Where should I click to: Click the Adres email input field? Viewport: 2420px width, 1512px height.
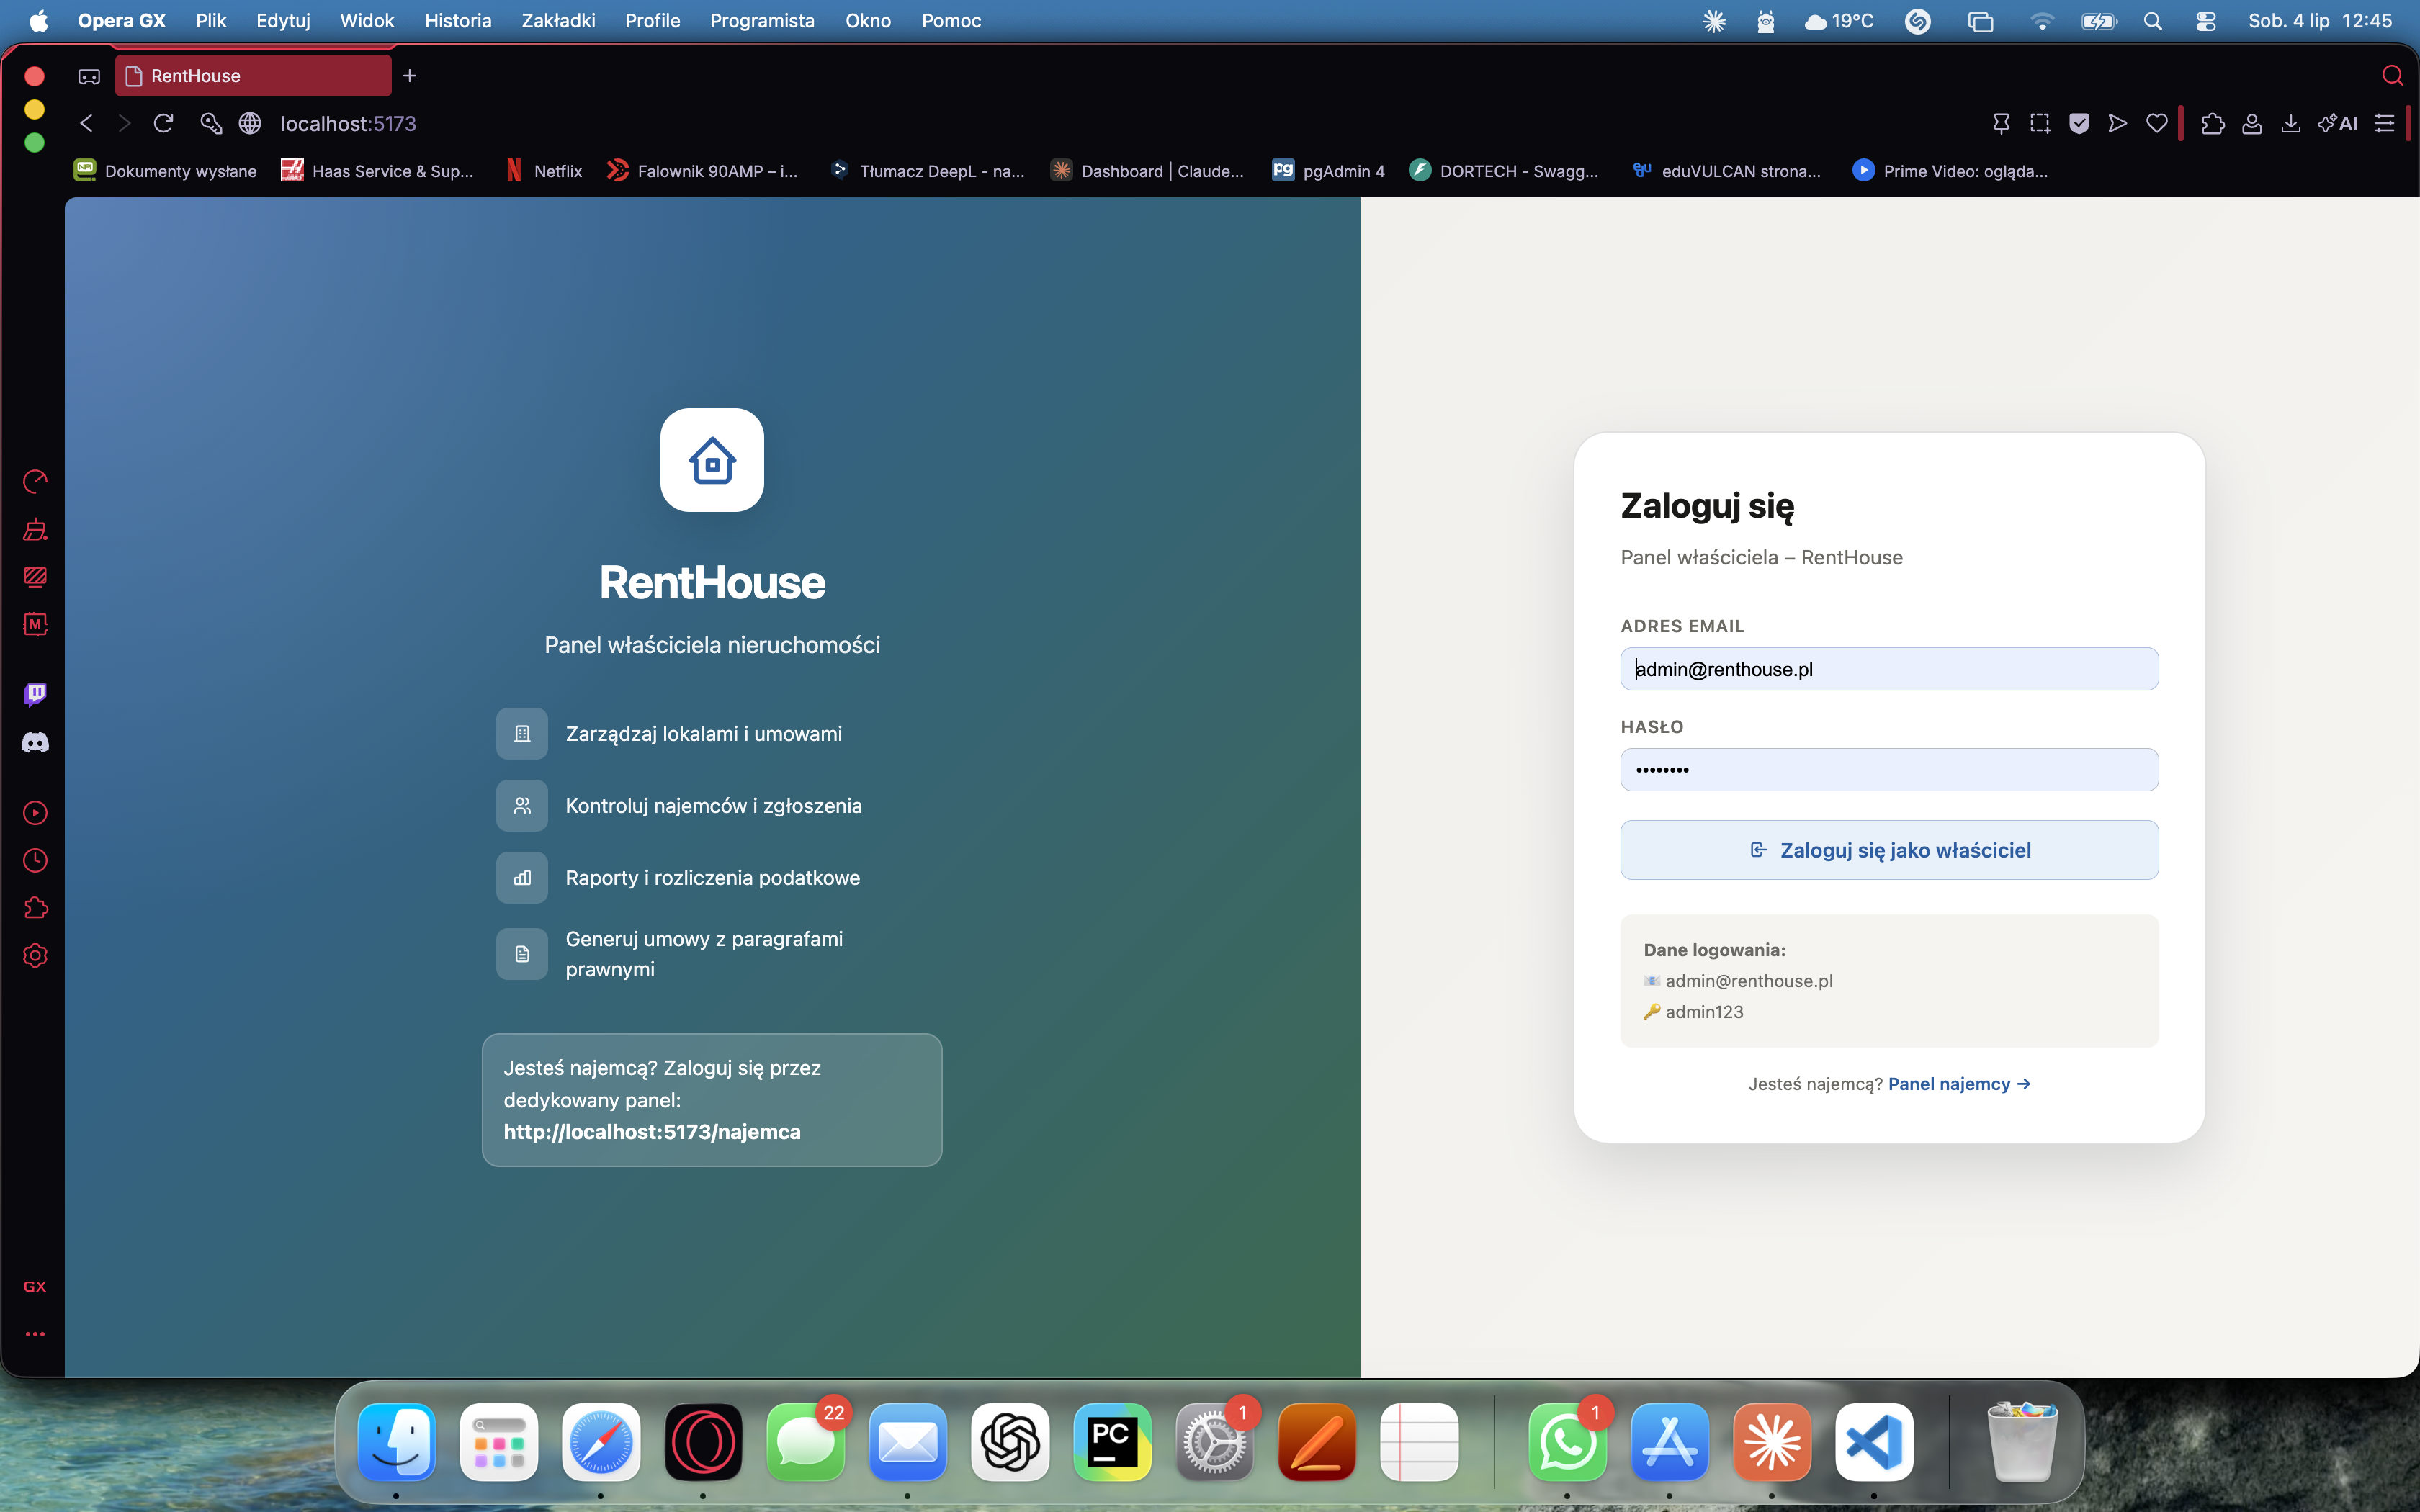click(1889, 669)
